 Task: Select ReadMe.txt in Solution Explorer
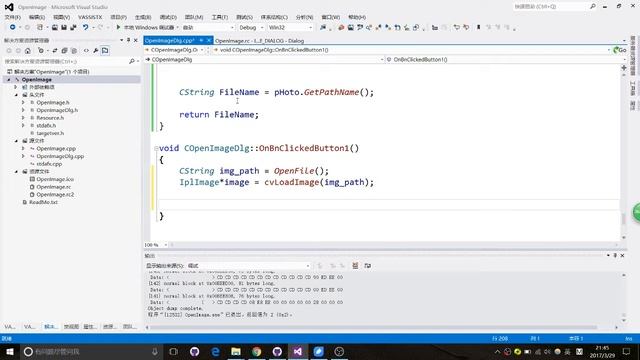(x=43, y=202)
